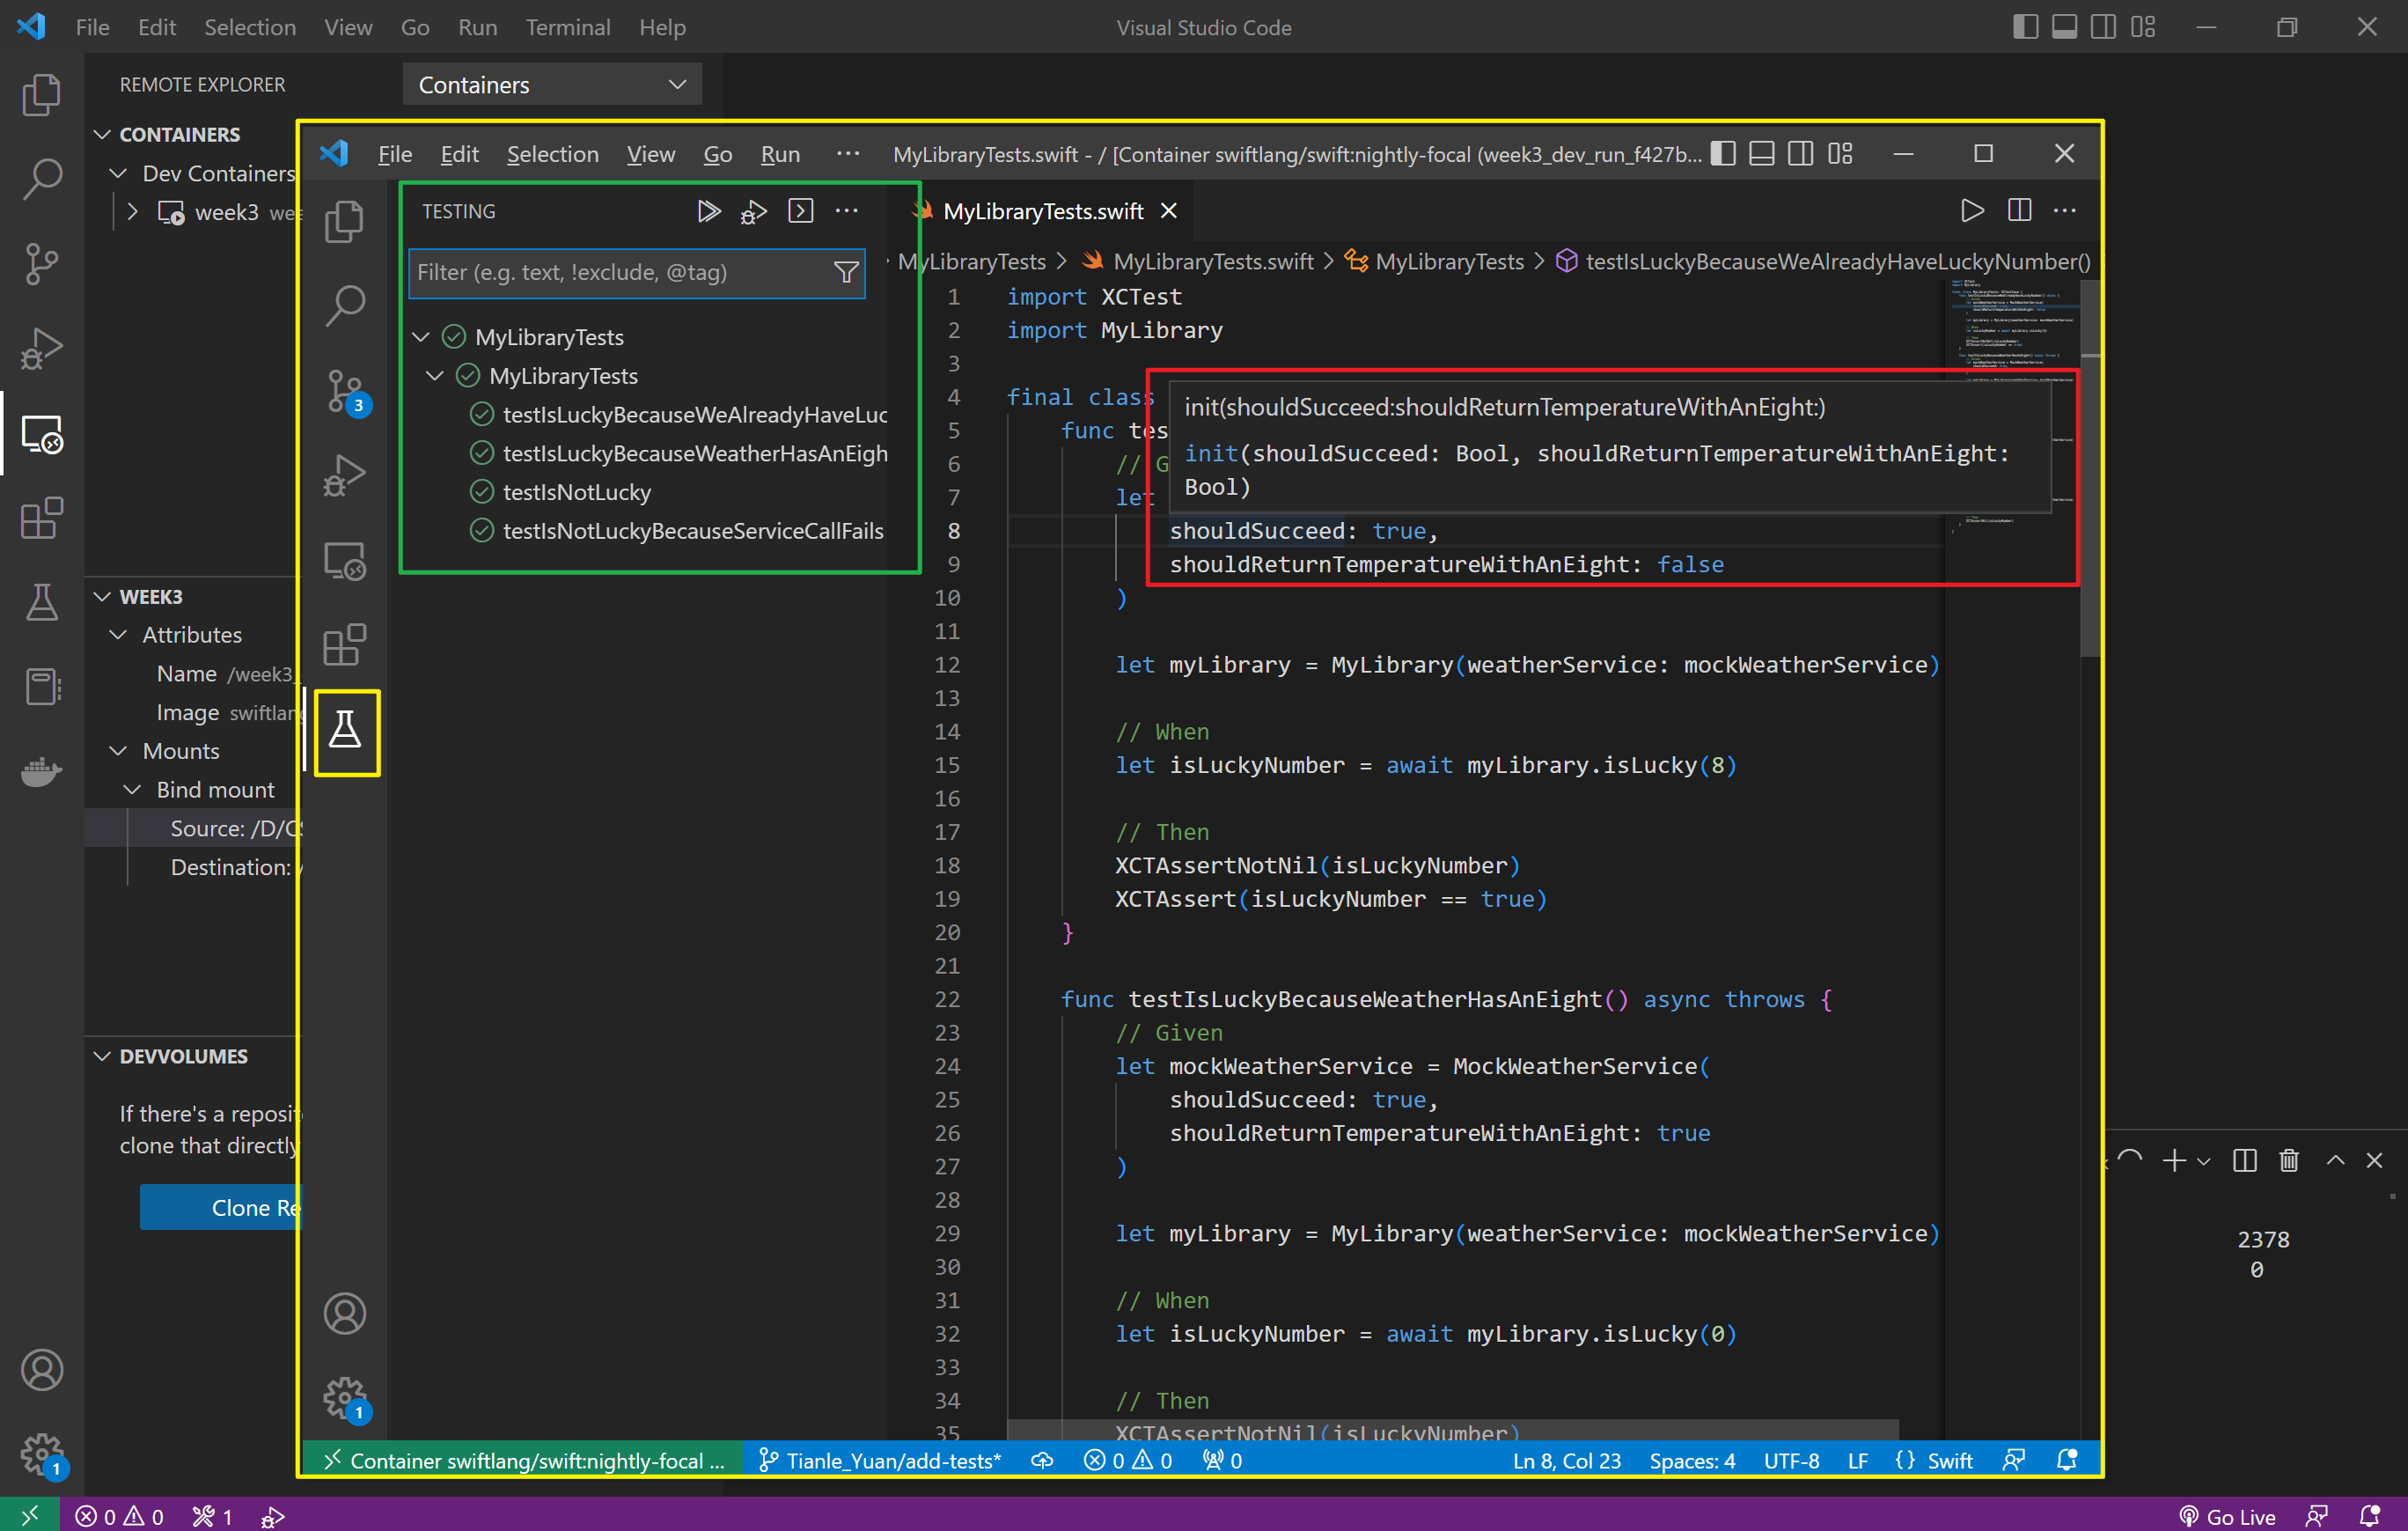Open new terminal dropdown arrow in outer panel

click(x=2203, y=1161)
